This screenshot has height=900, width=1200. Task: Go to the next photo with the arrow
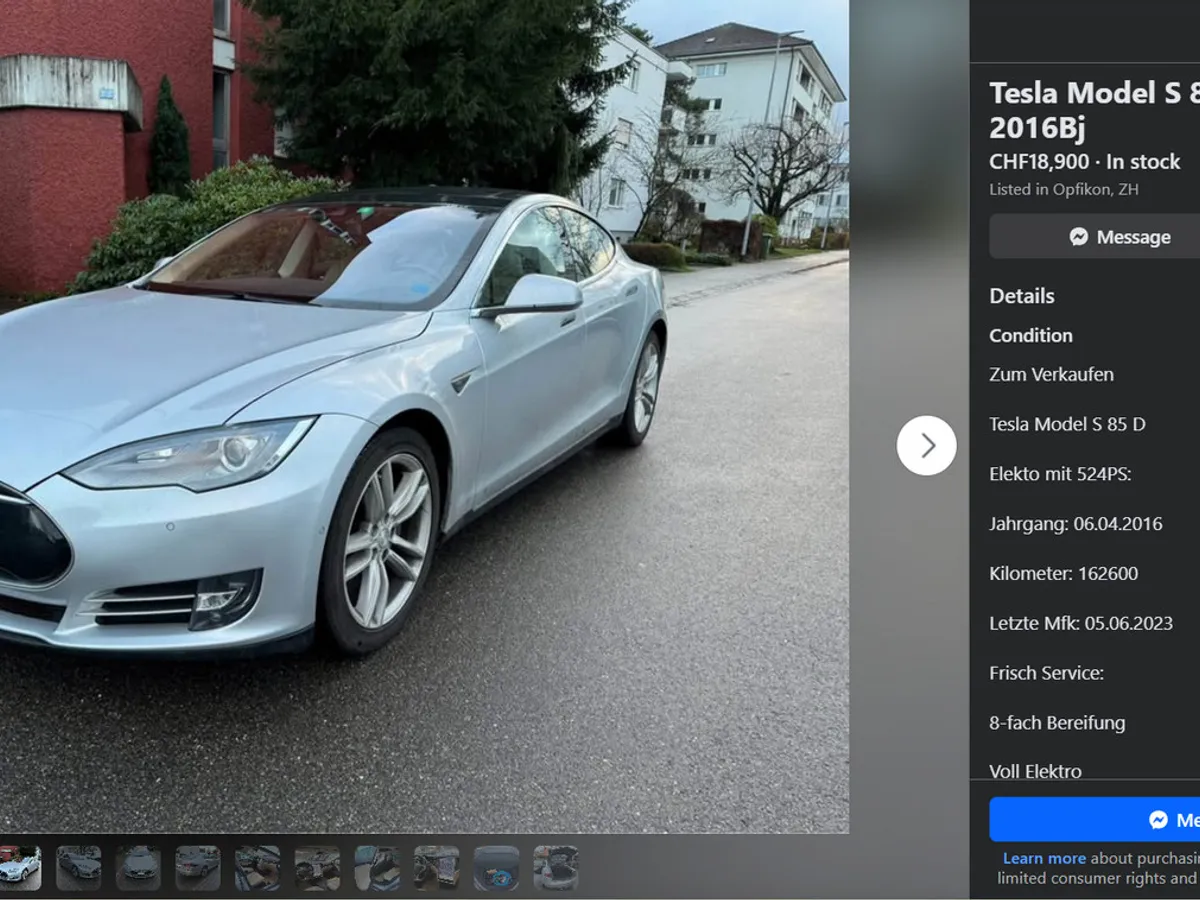tap(926, 445)
